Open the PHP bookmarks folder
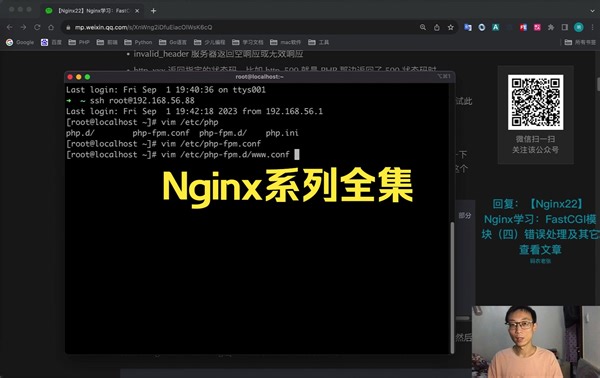The image size is (600, 378). pos(79,42)
